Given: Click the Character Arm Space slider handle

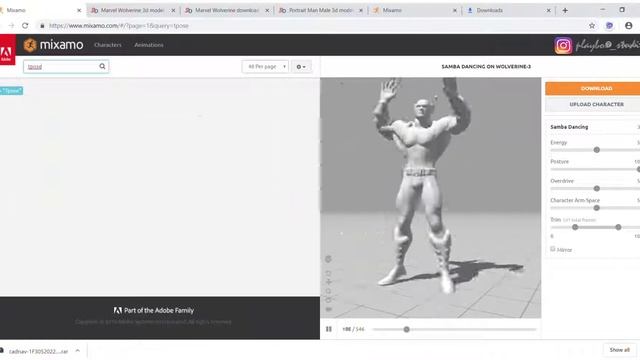Looking at the screenshot, I should point(597,208).
